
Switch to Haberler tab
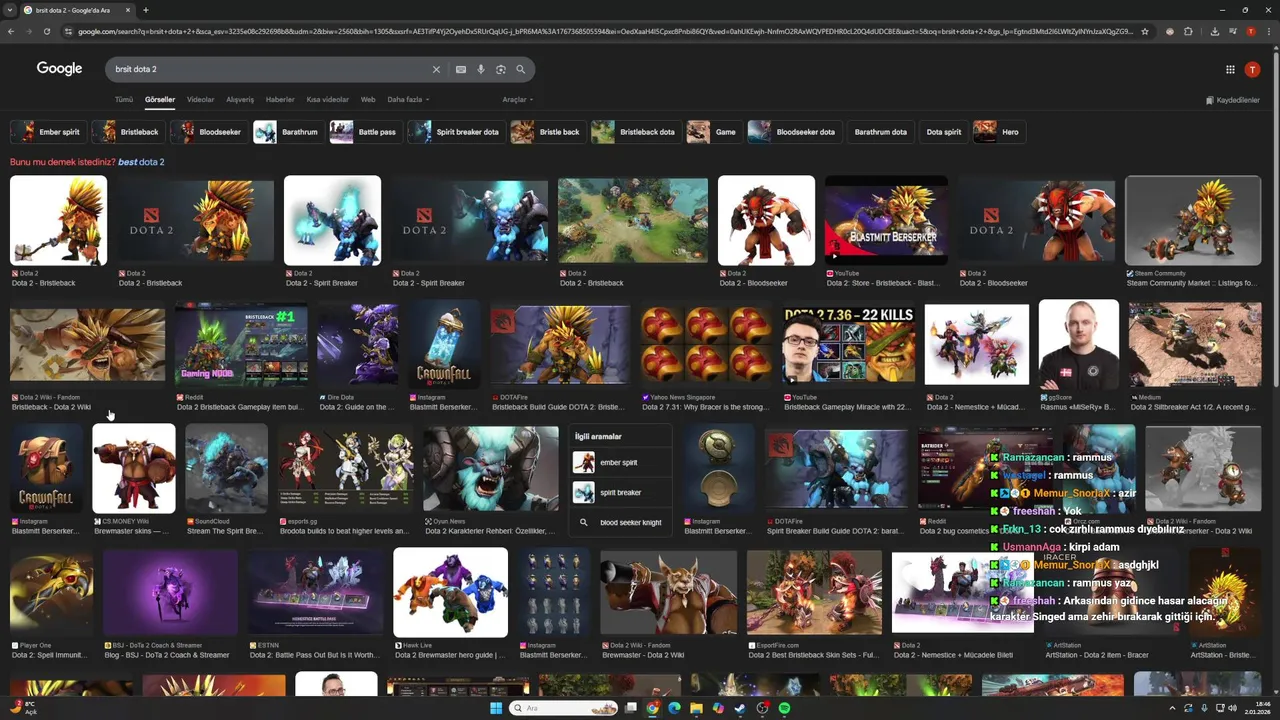(x=280, y=100)
